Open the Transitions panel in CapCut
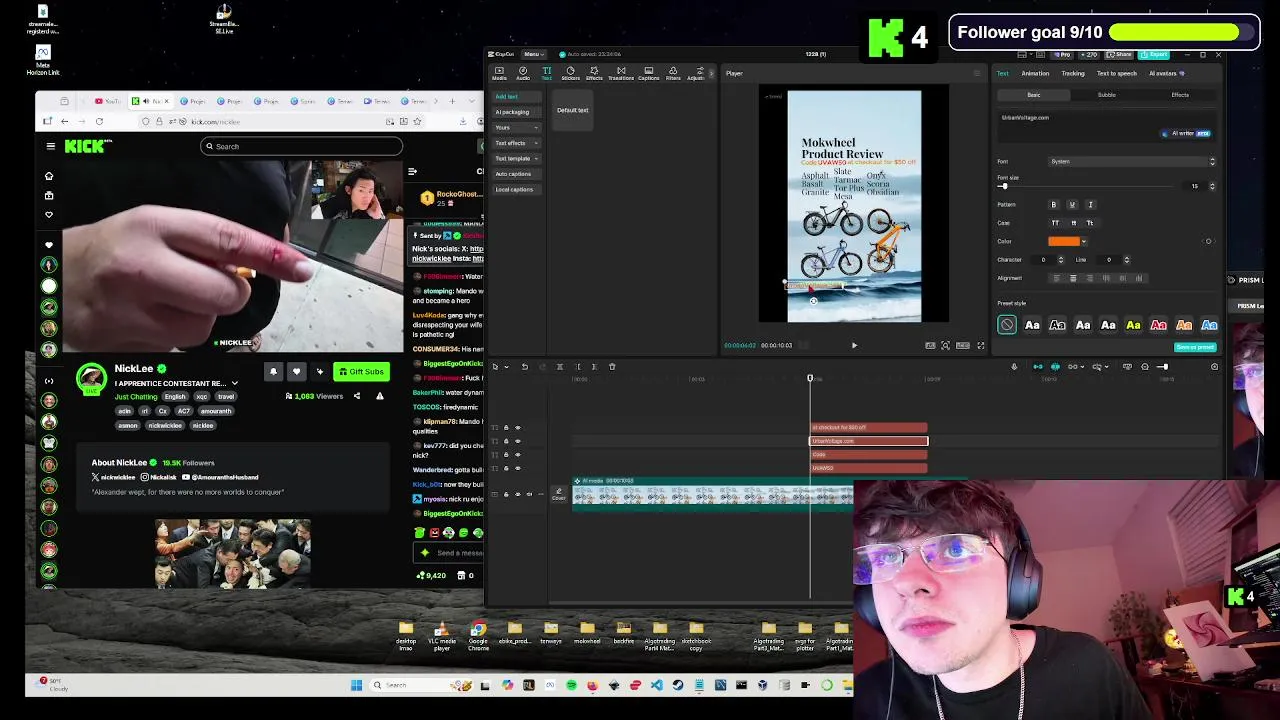This screenshot has width=1280, height=720. coord(621,73)
